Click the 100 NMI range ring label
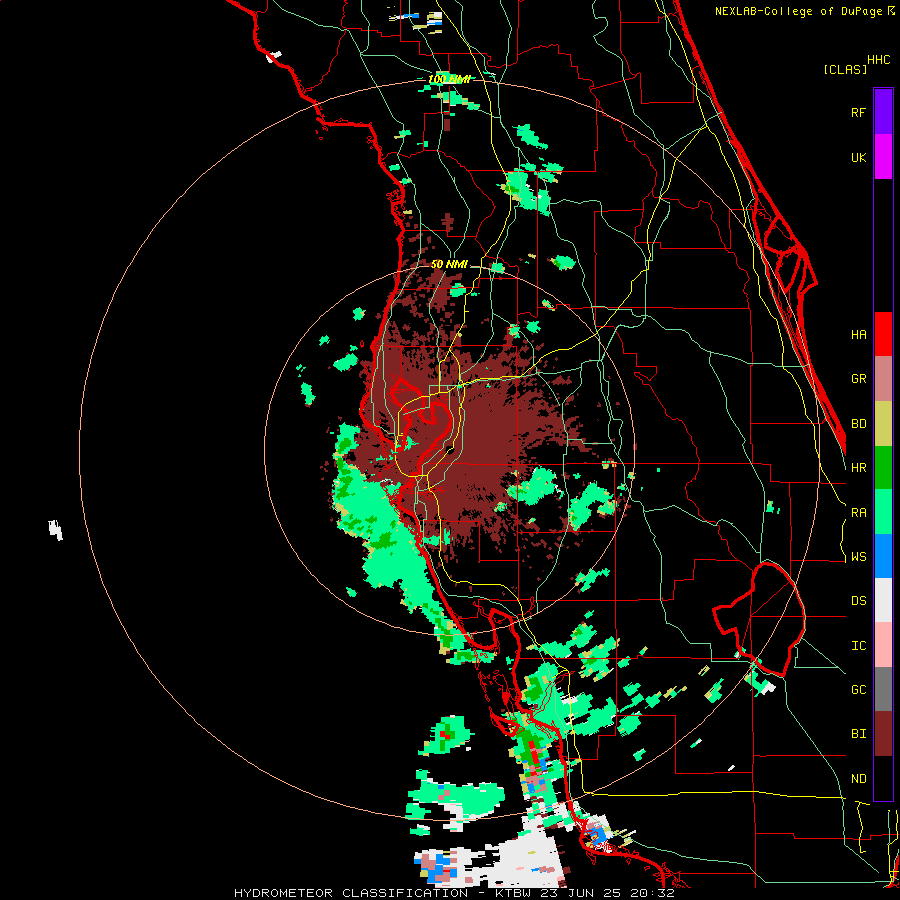Image resolution: width=900 pixels, height=900 pixels. point(449,79)
